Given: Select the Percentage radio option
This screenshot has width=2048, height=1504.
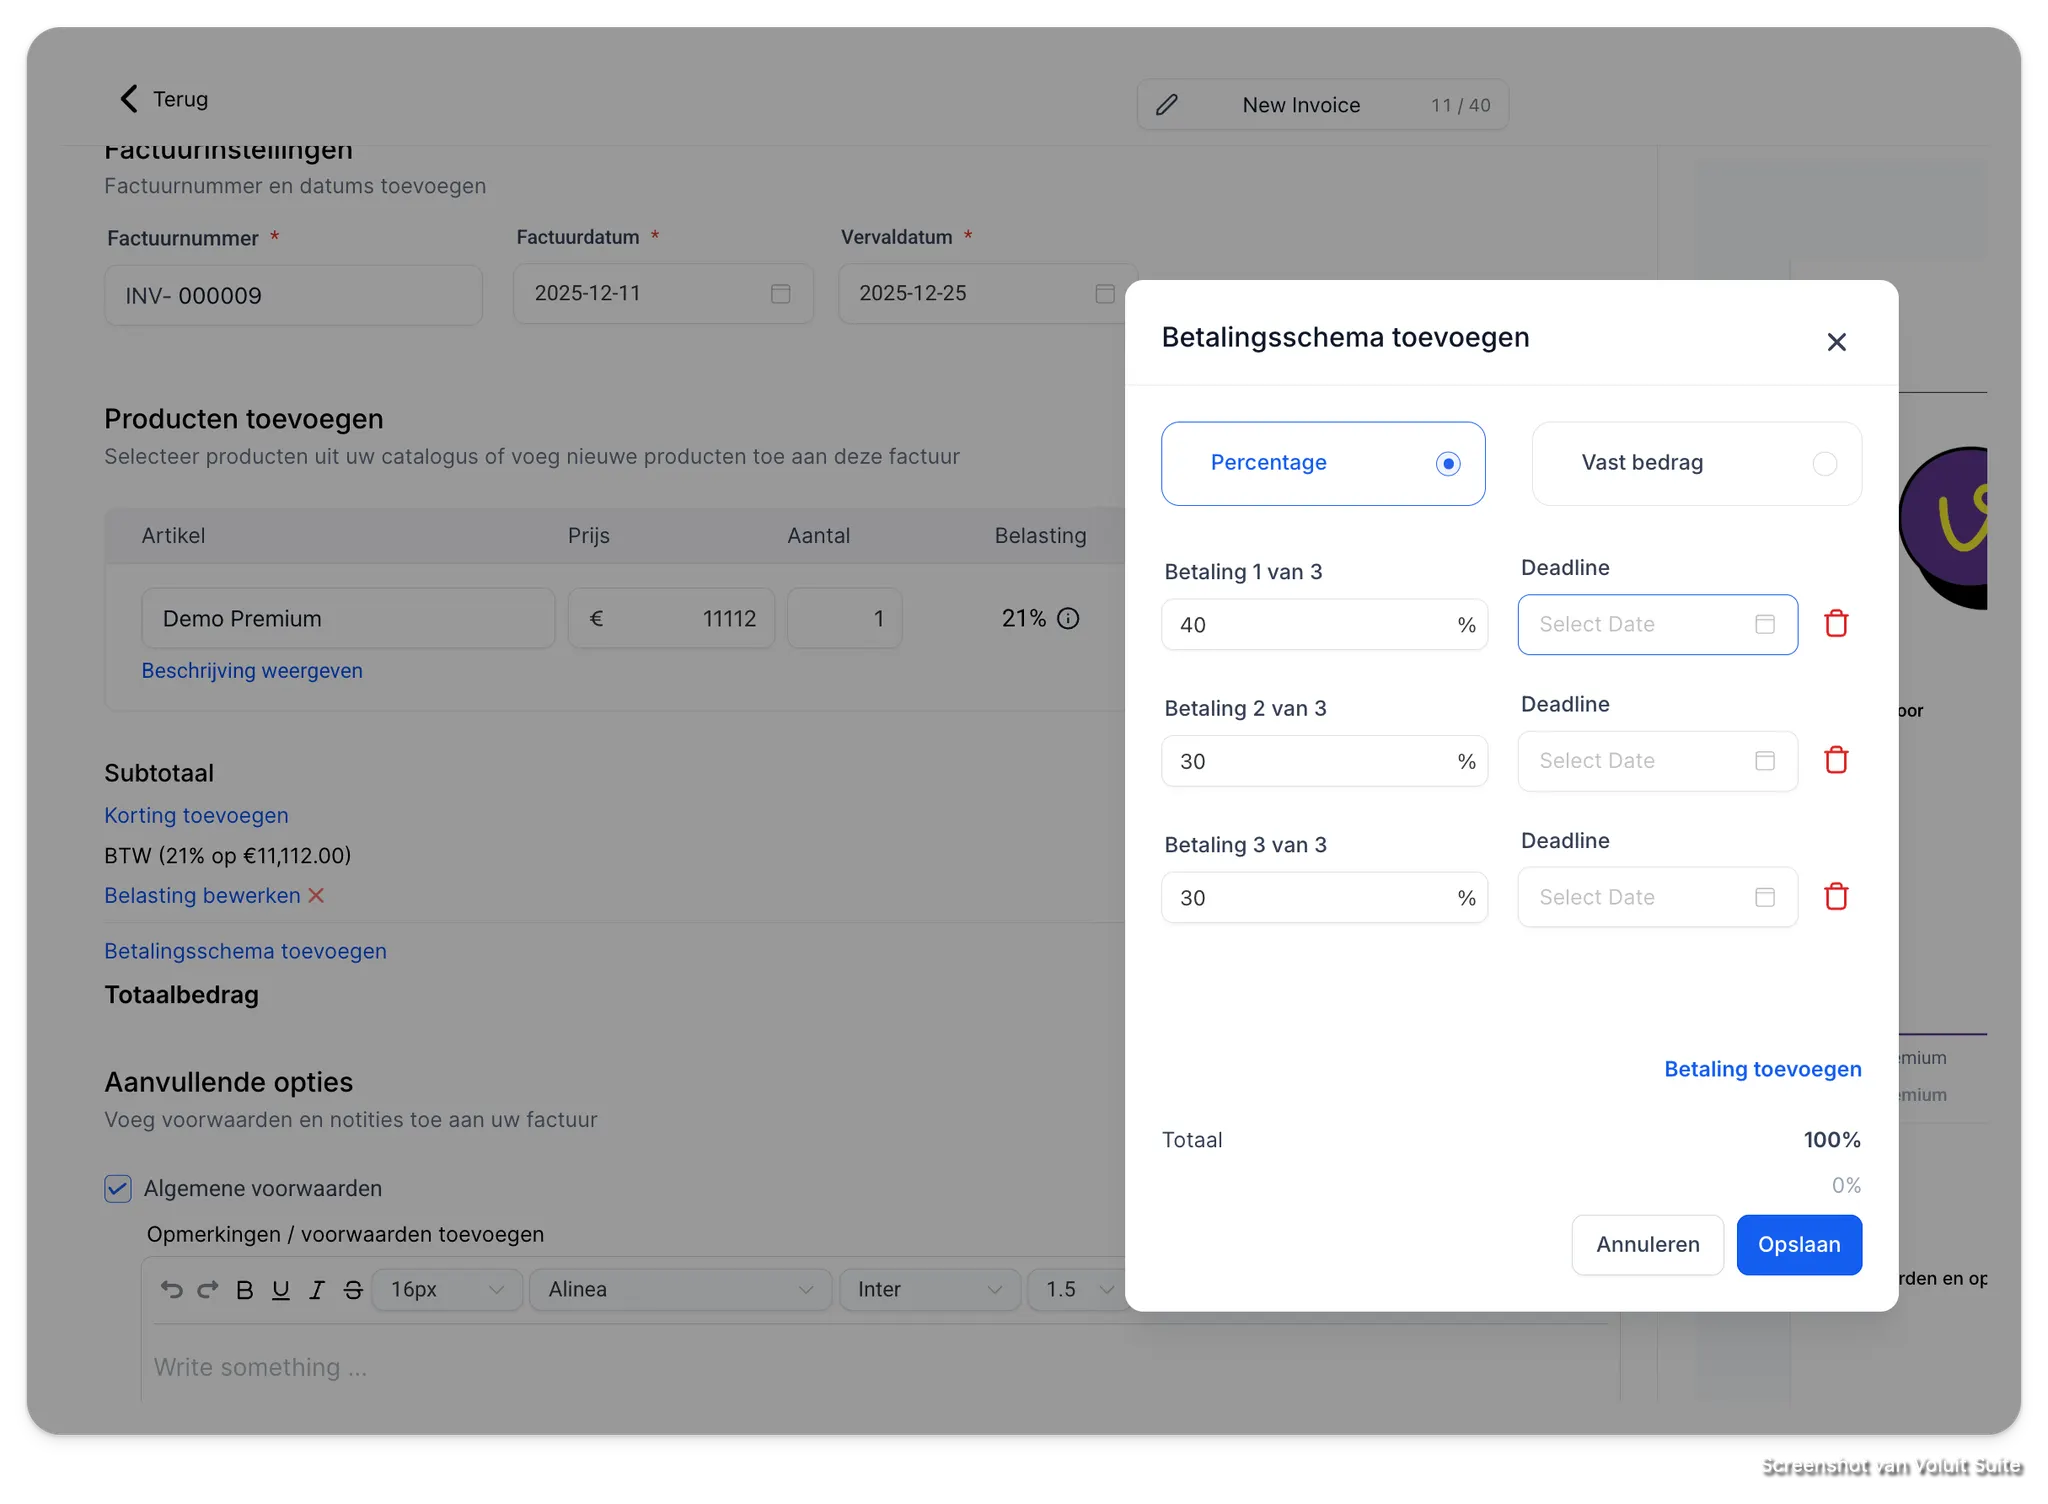Looking at the screenshot, I should click(x=1447, y=464).
